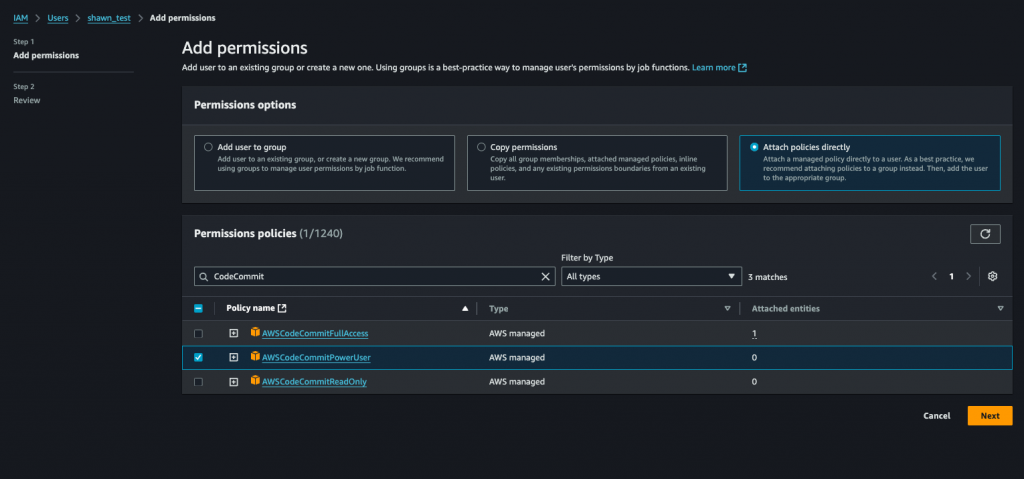Open the Filter by Type dropdown
The image size is (1024, 479).
pos(650,276)
